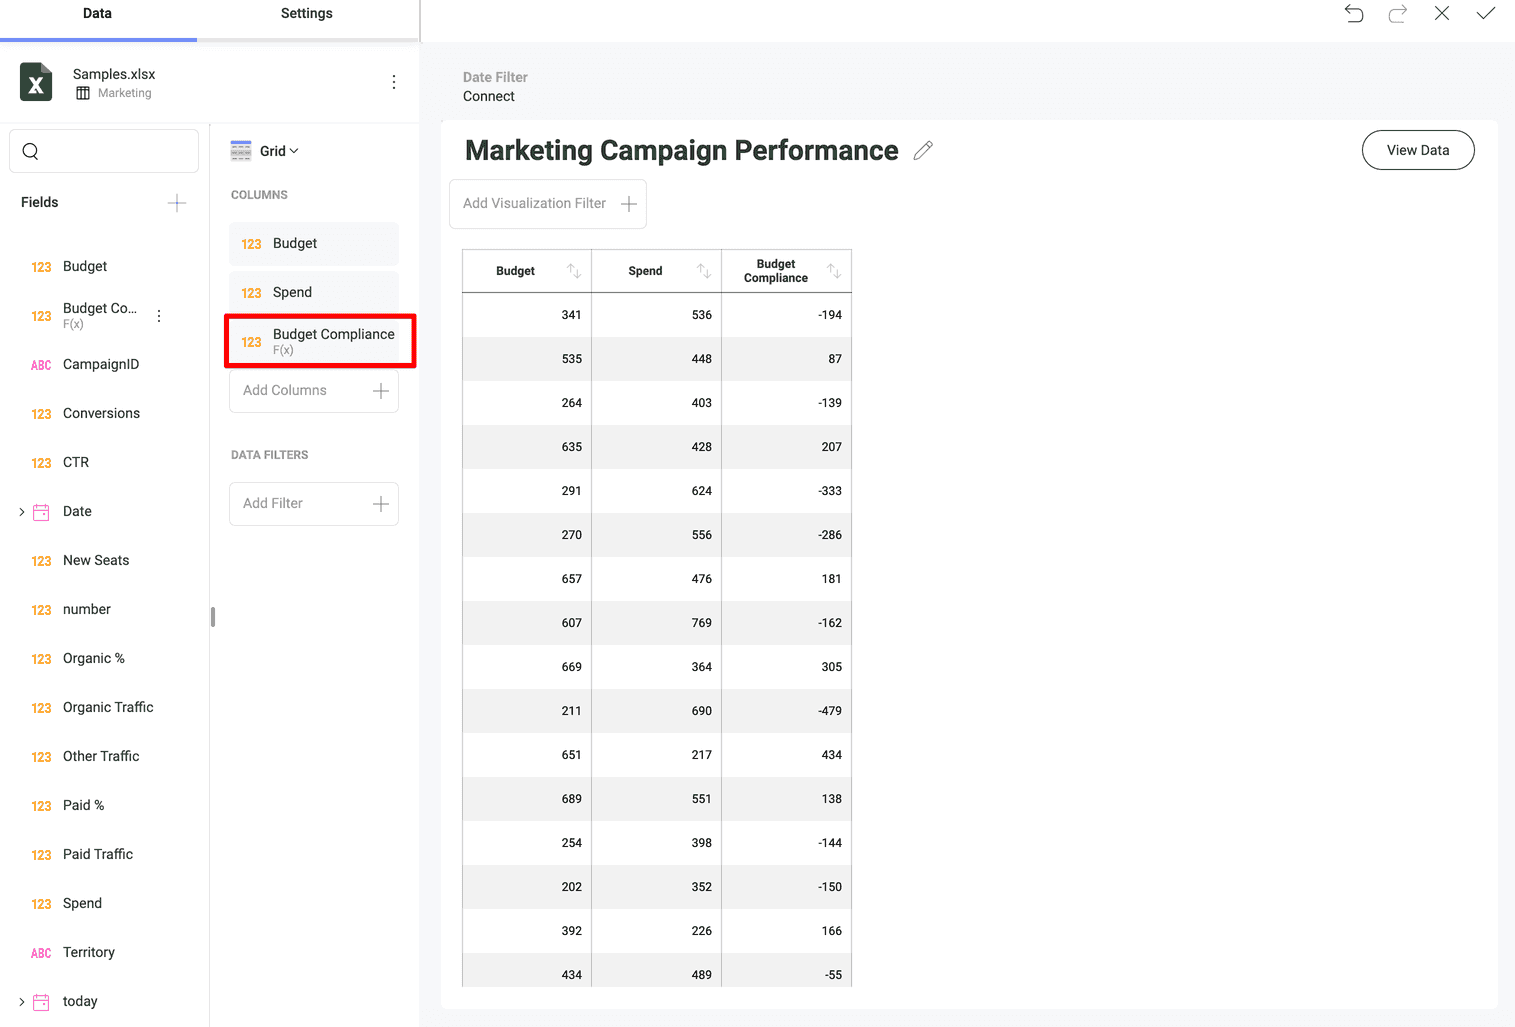Screen dimensions: 1515x1027
Task: Click the ABC icon beside CampaignID
Action: (x=41, y=365)
